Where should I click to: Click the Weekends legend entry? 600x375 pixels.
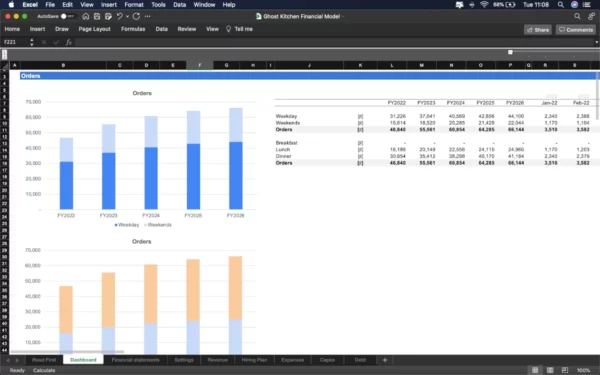[x=158, y=225]
